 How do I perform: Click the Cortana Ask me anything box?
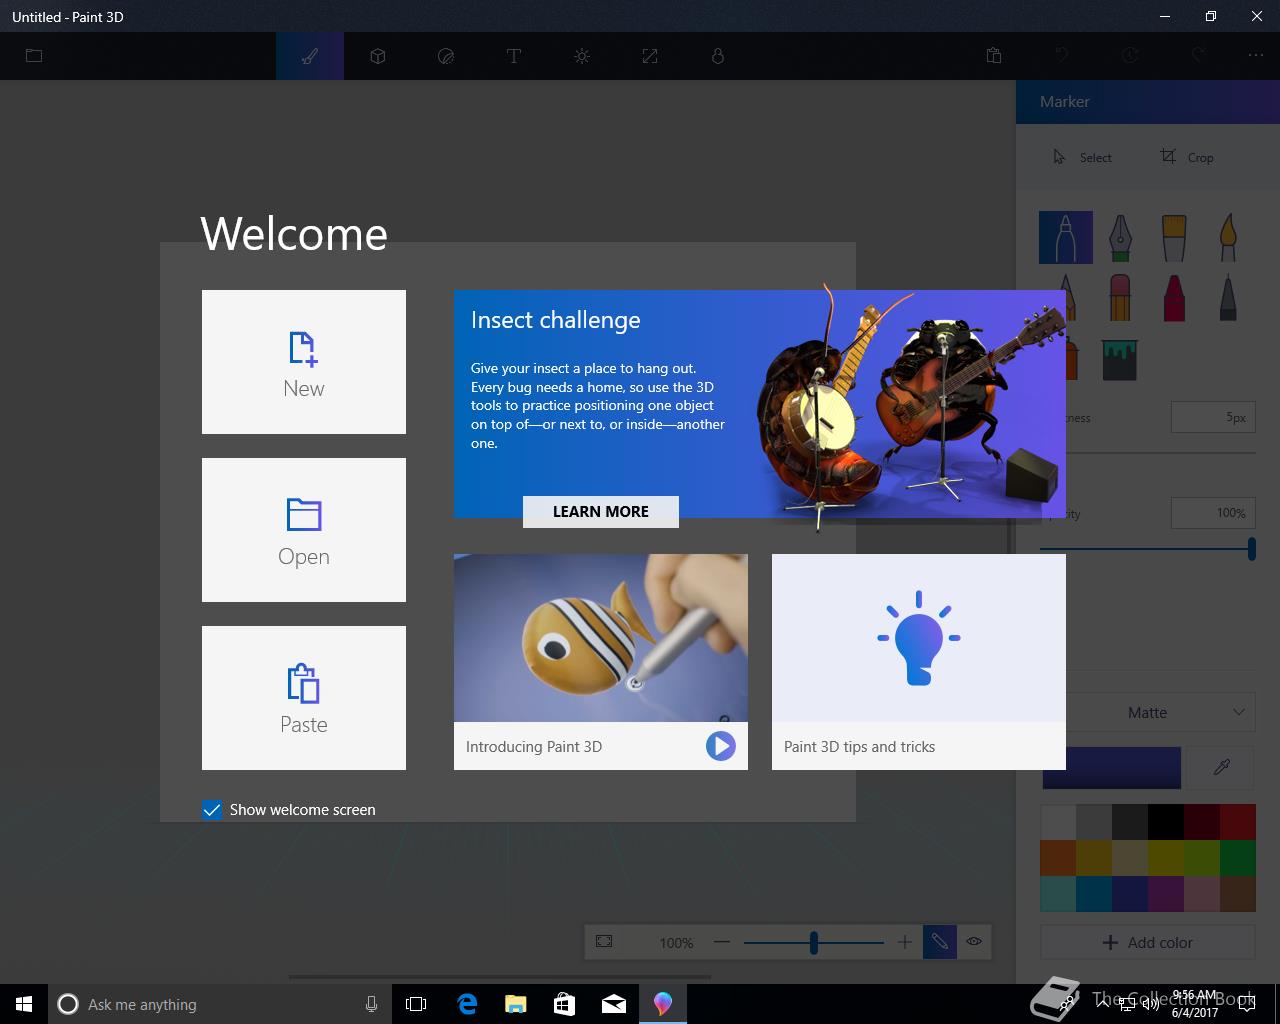tap(219, 1004)
